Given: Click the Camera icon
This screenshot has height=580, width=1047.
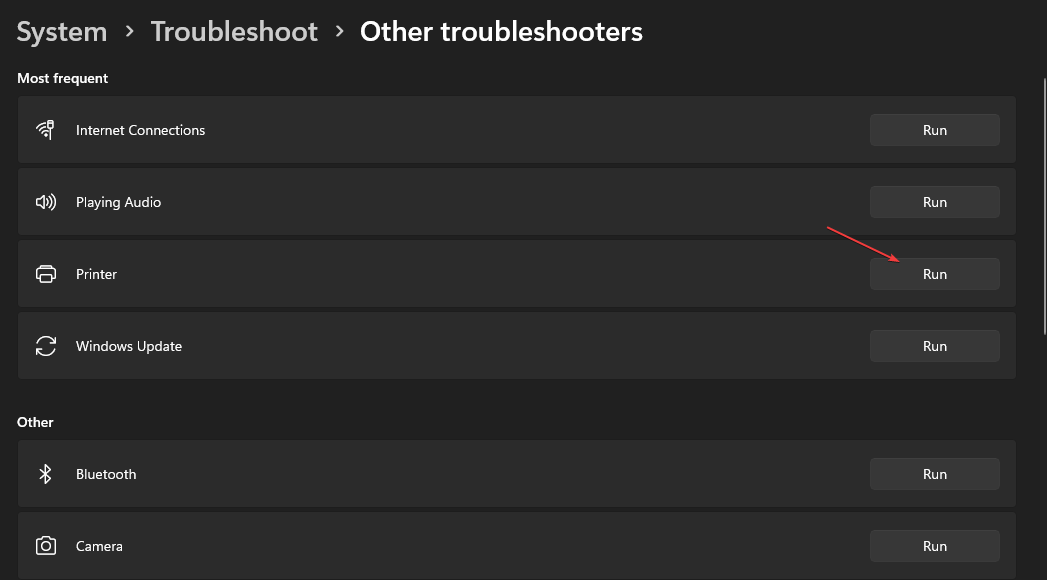Looking at the screenshot, I should point(45,546).
